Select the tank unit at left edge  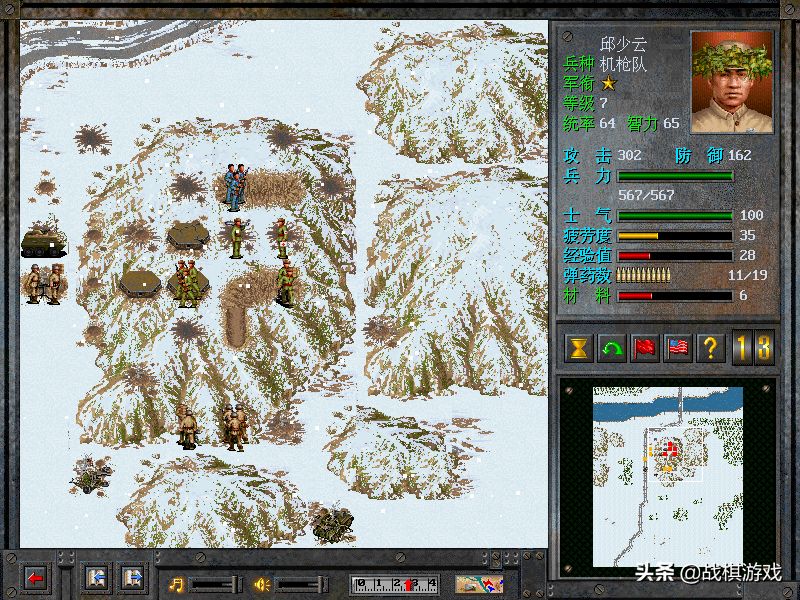click(43, 240)
